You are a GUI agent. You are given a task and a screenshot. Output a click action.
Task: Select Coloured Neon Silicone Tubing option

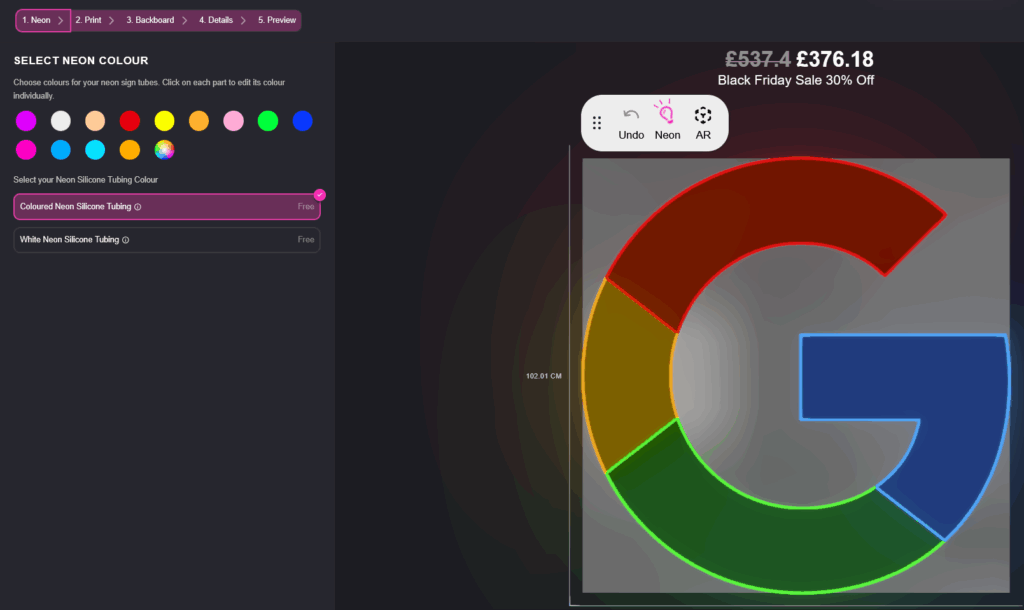(x=166, y=206)
